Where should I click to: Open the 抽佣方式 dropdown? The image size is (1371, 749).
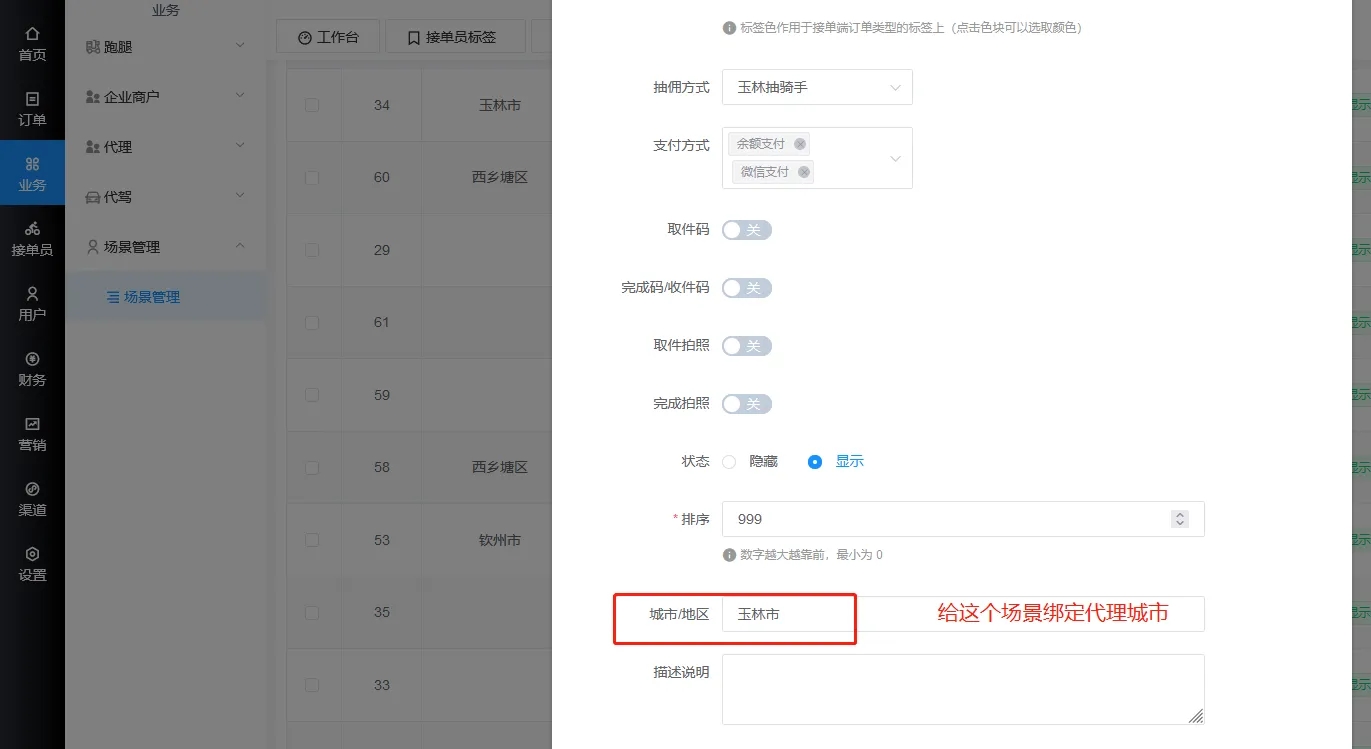point(817,87)
